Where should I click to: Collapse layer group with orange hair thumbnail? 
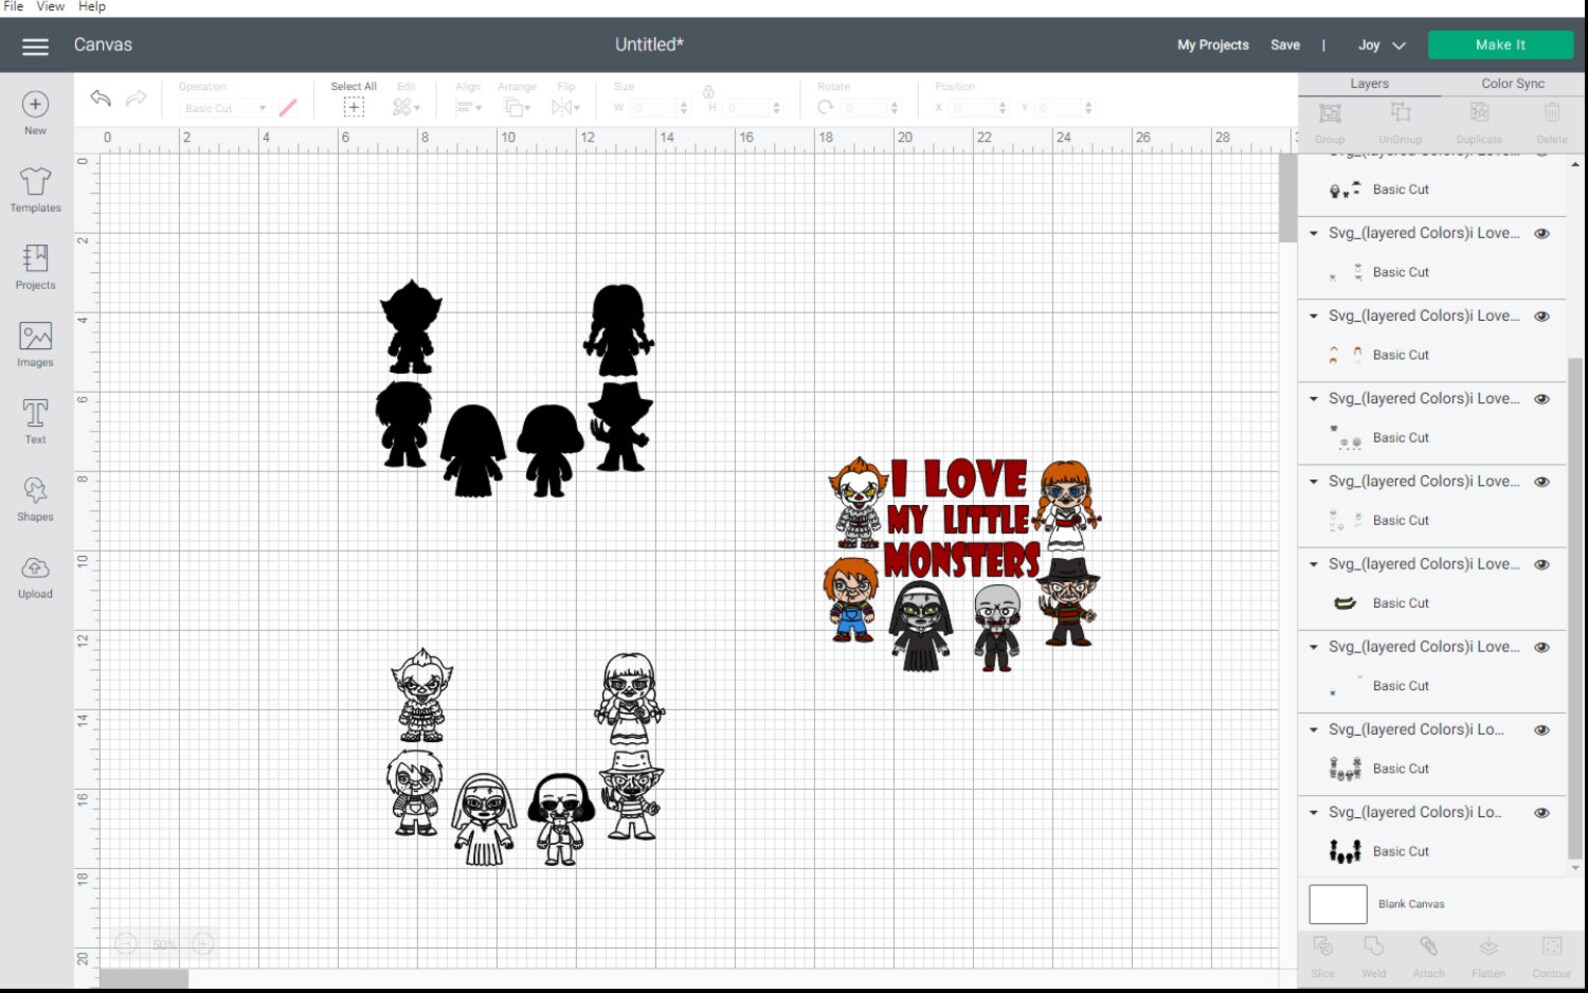coord(1313,316)
